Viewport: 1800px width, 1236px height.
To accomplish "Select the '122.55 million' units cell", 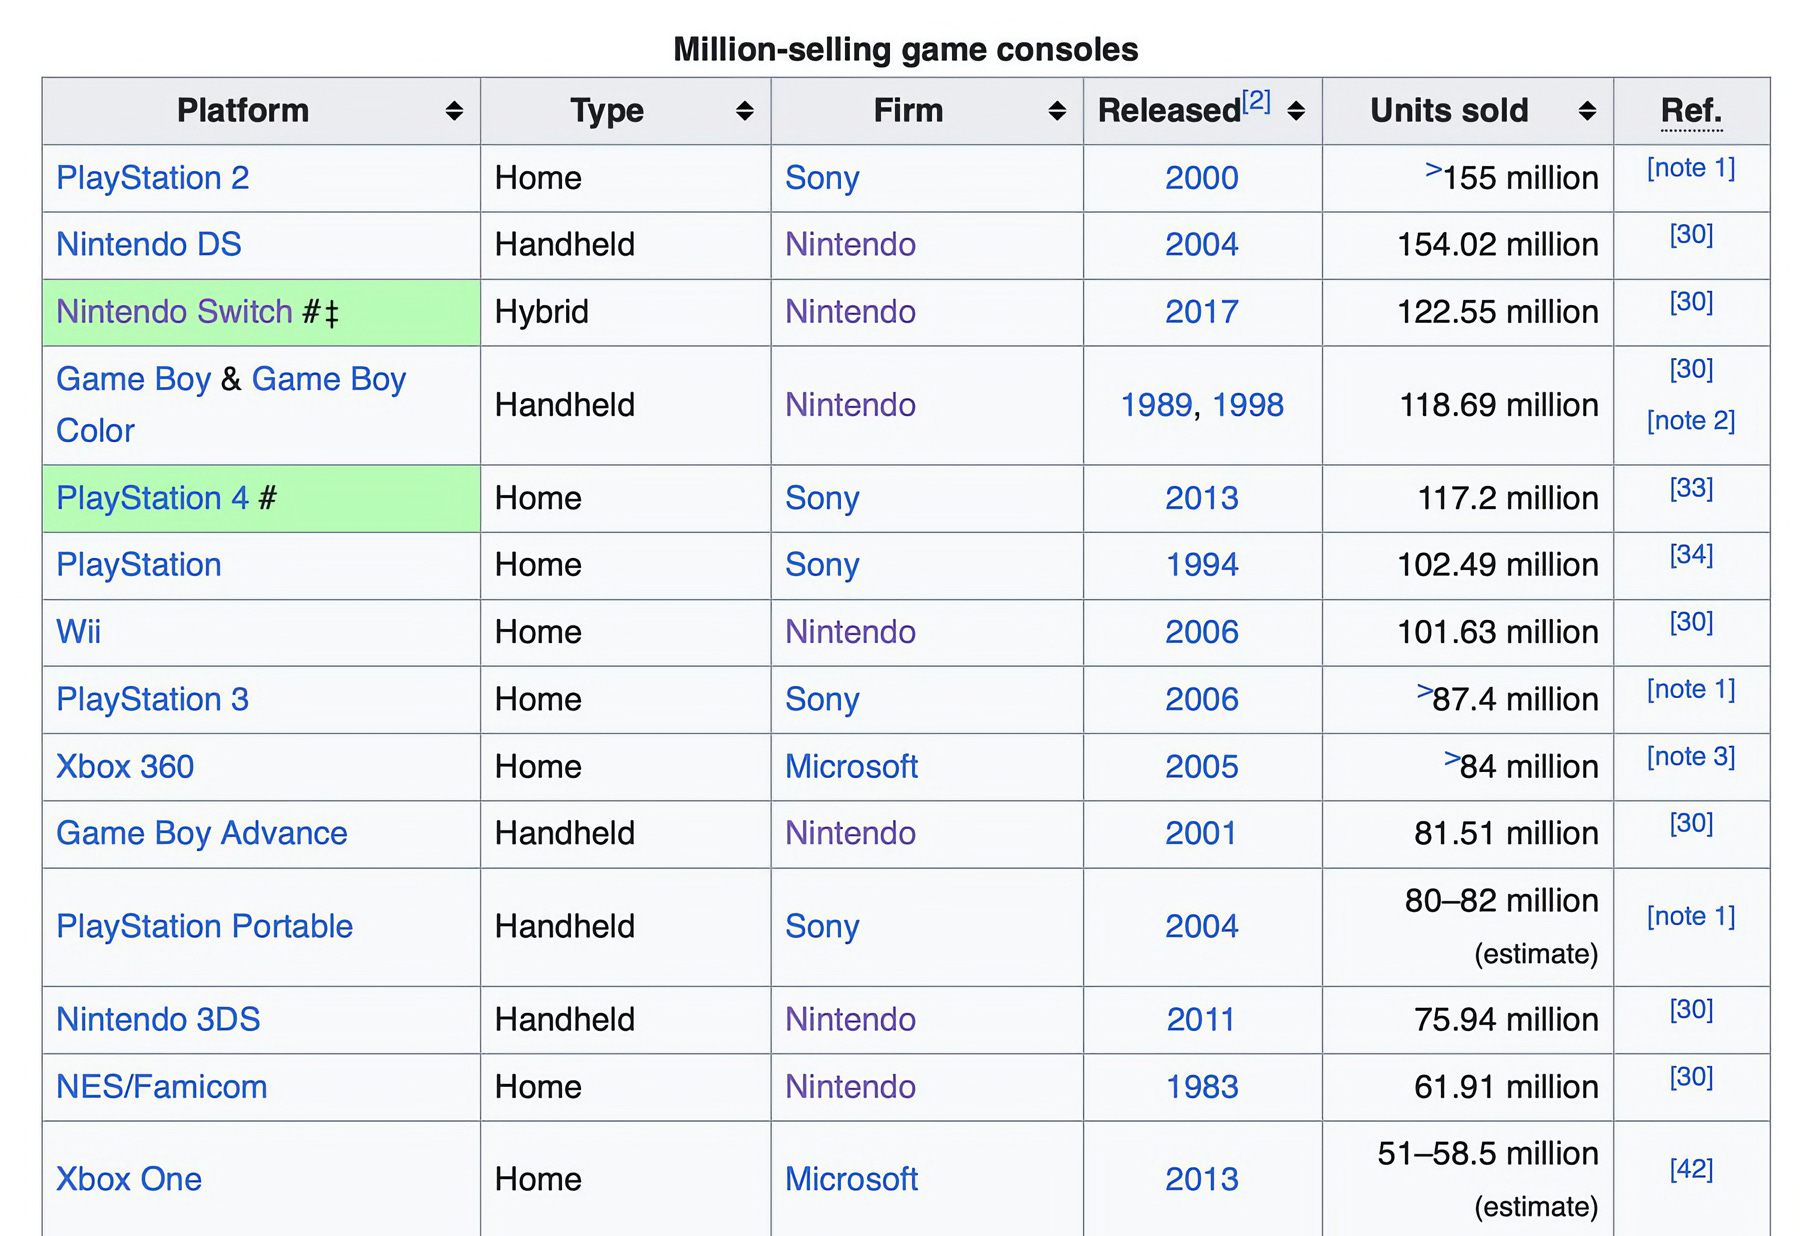I will (1467, 312).
